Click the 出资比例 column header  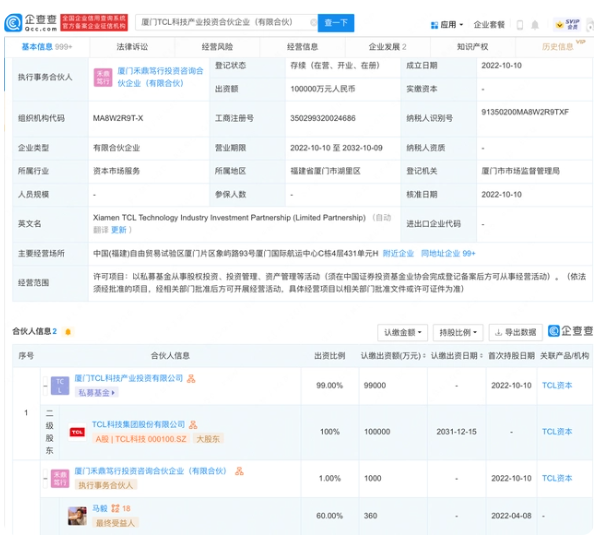[330, 356]
